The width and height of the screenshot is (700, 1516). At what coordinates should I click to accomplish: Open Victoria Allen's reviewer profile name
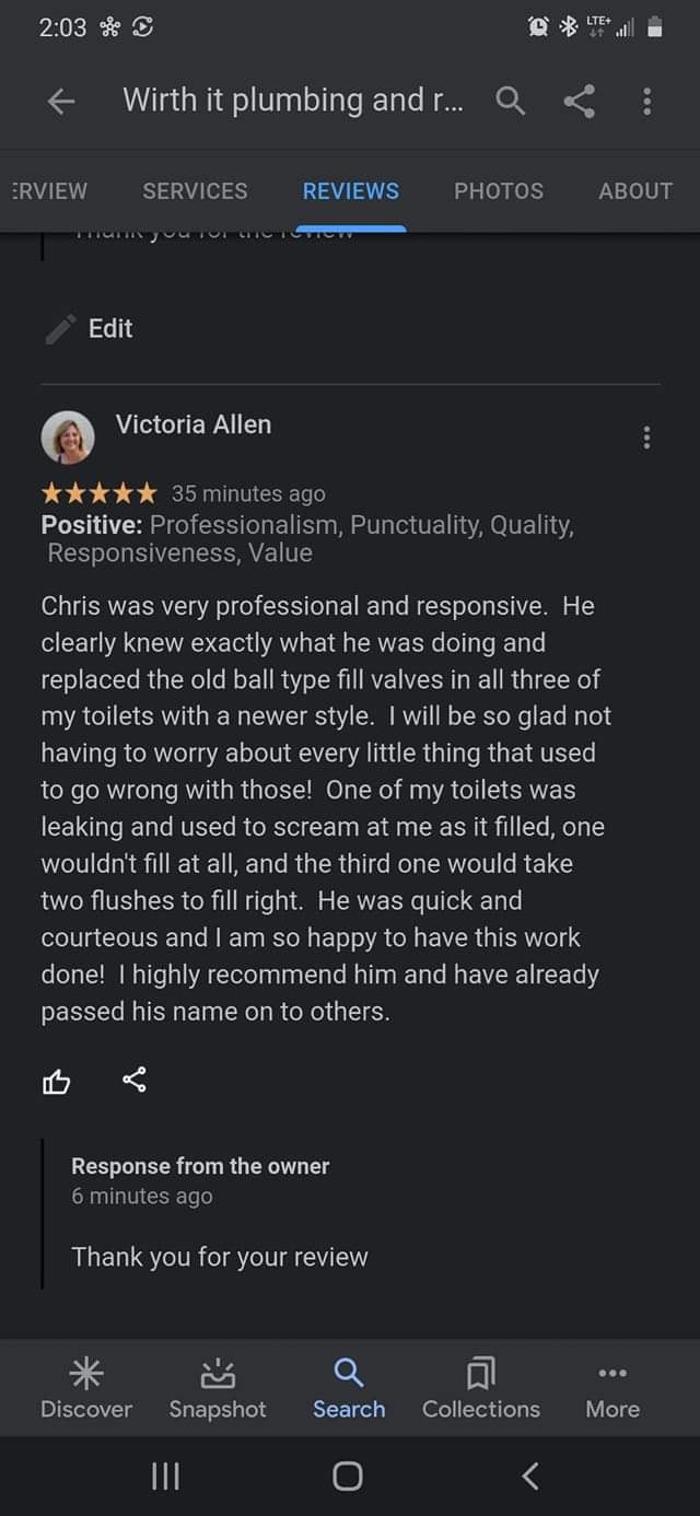click(193, 424)
